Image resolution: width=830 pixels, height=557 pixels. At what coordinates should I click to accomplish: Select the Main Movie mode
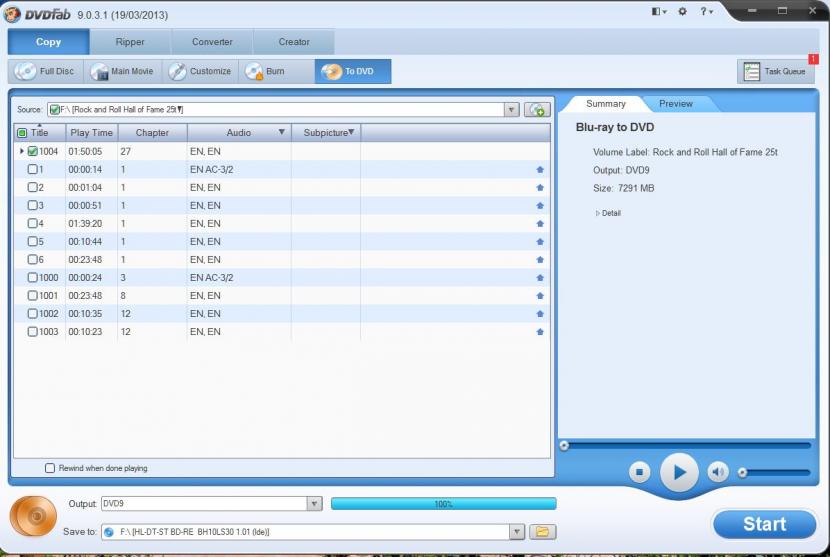tap(123, 71)
